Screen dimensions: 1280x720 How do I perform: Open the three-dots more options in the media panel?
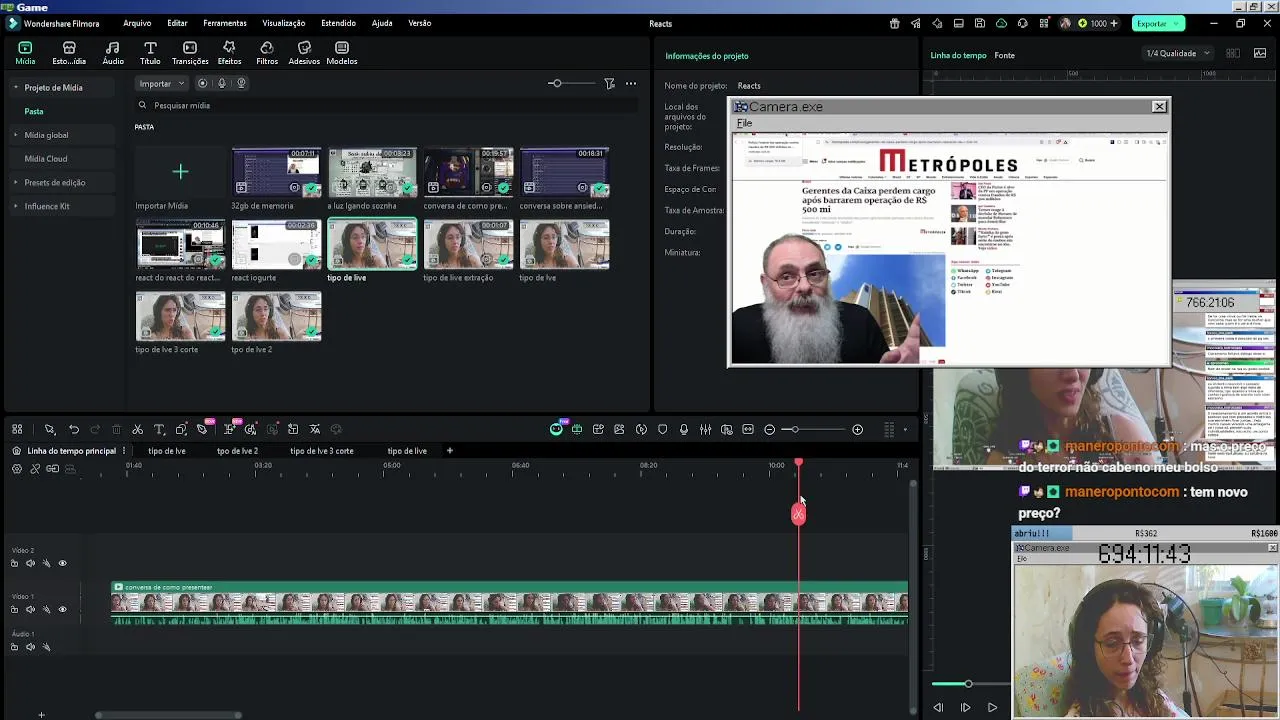click(x=631, y=83)
